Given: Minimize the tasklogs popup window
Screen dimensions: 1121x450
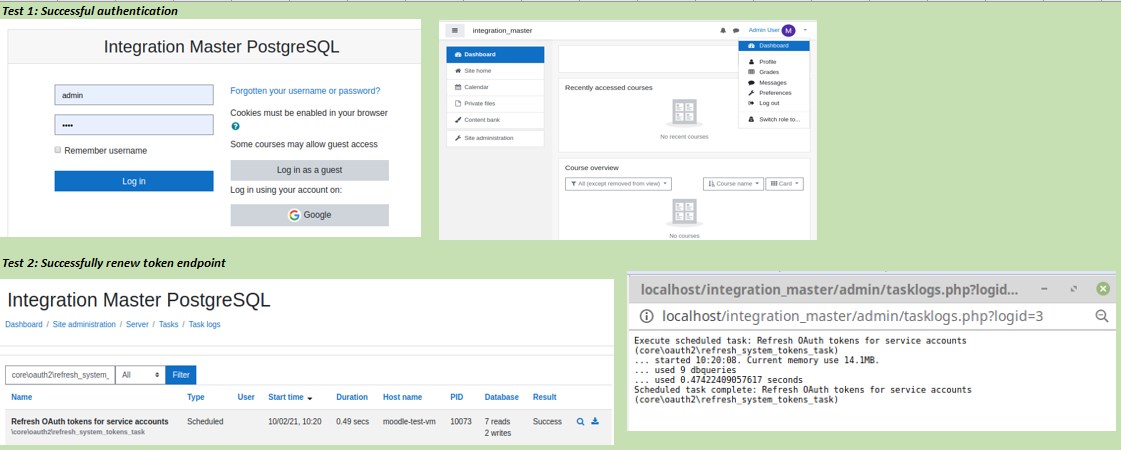Looking at the screenshot, I should [x=1045, y=288].
